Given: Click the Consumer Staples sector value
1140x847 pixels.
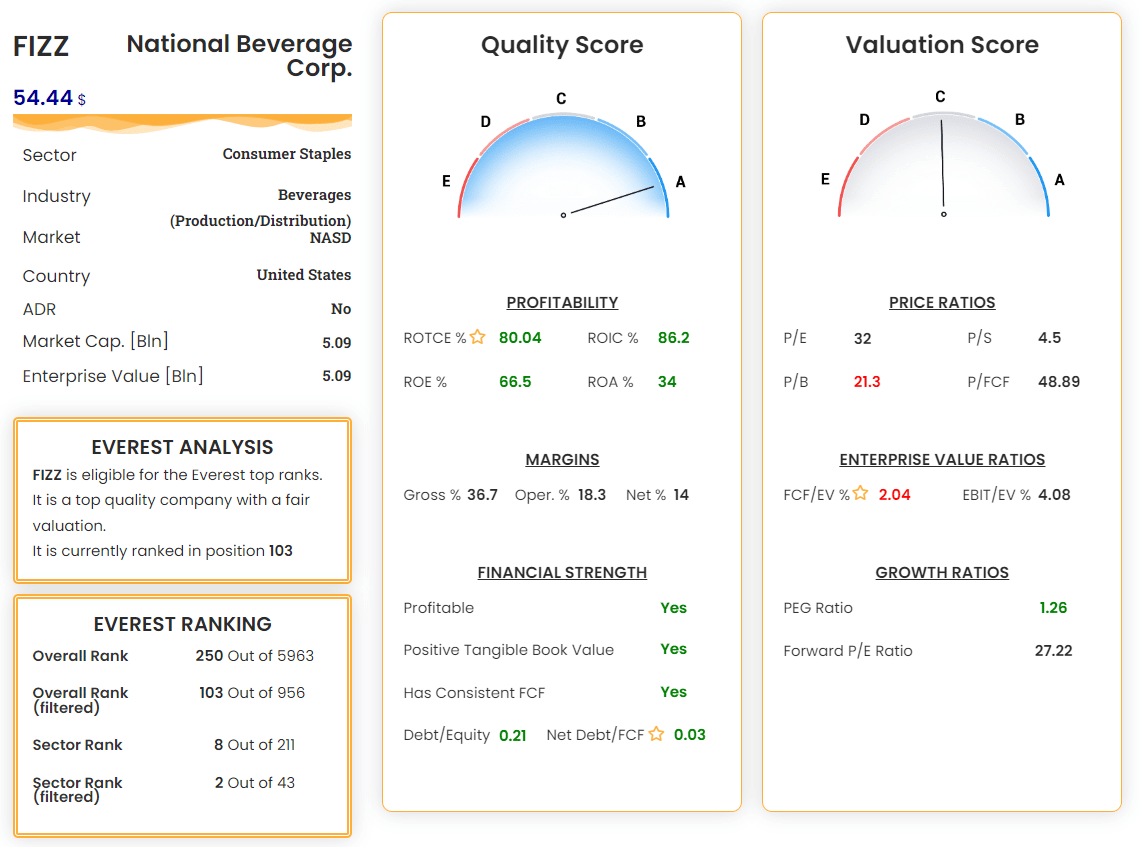Looking at the screenshot, I should point(286,153).
